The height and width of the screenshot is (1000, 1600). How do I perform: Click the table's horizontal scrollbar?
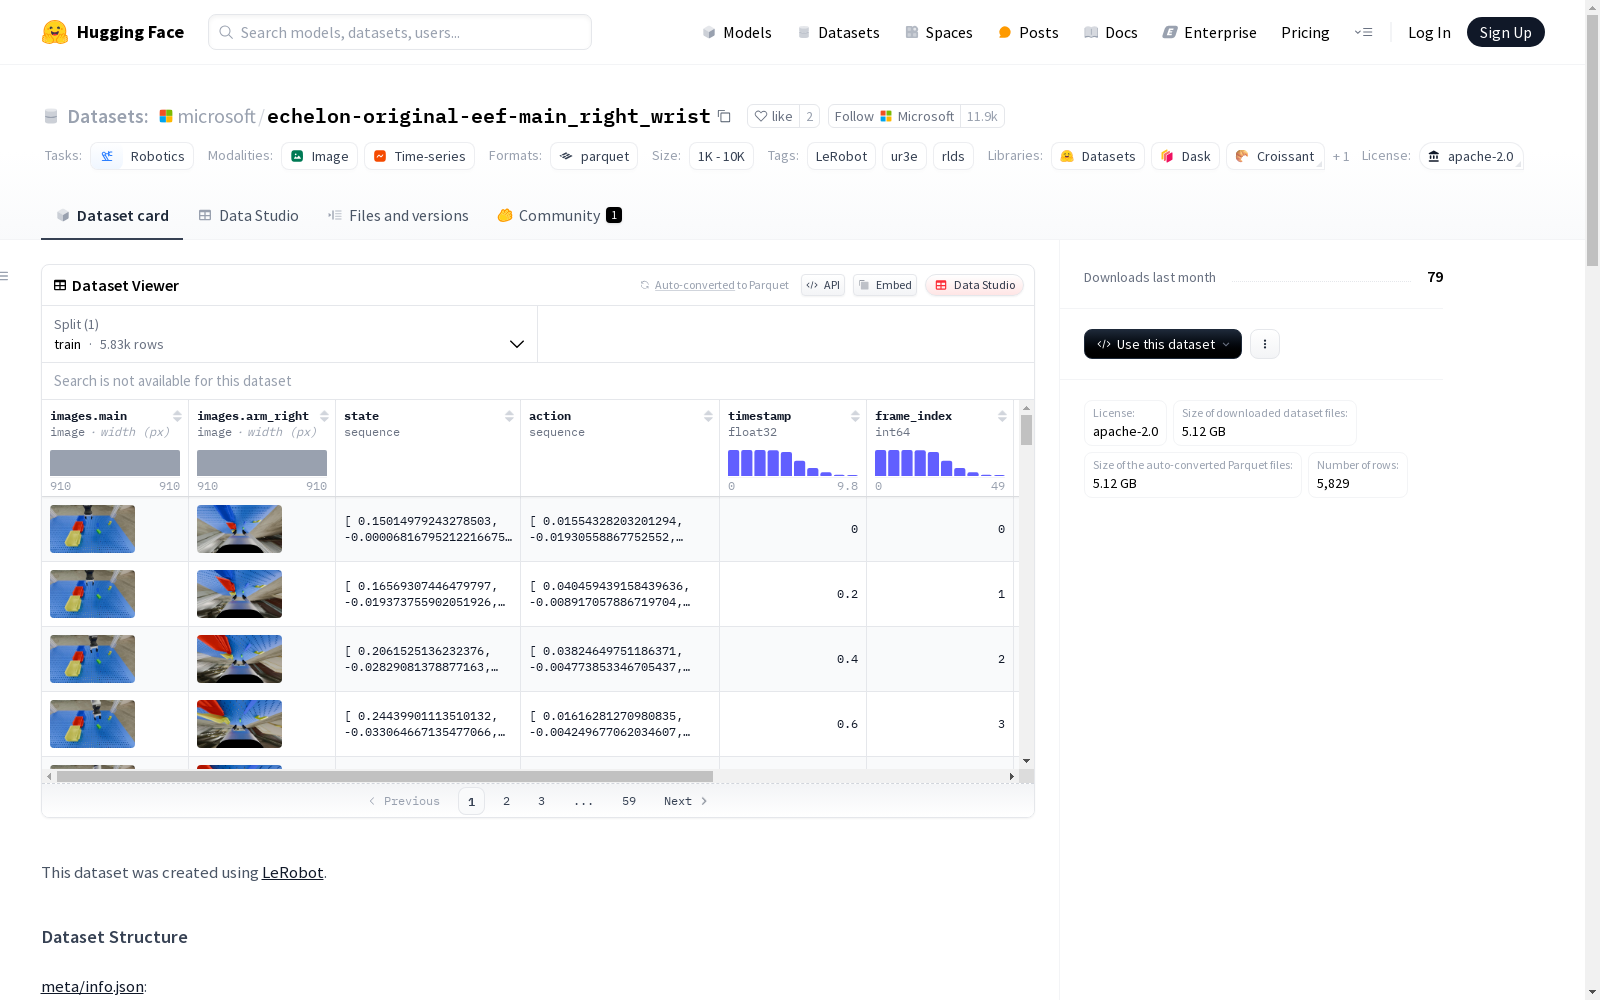click(385, 776)
